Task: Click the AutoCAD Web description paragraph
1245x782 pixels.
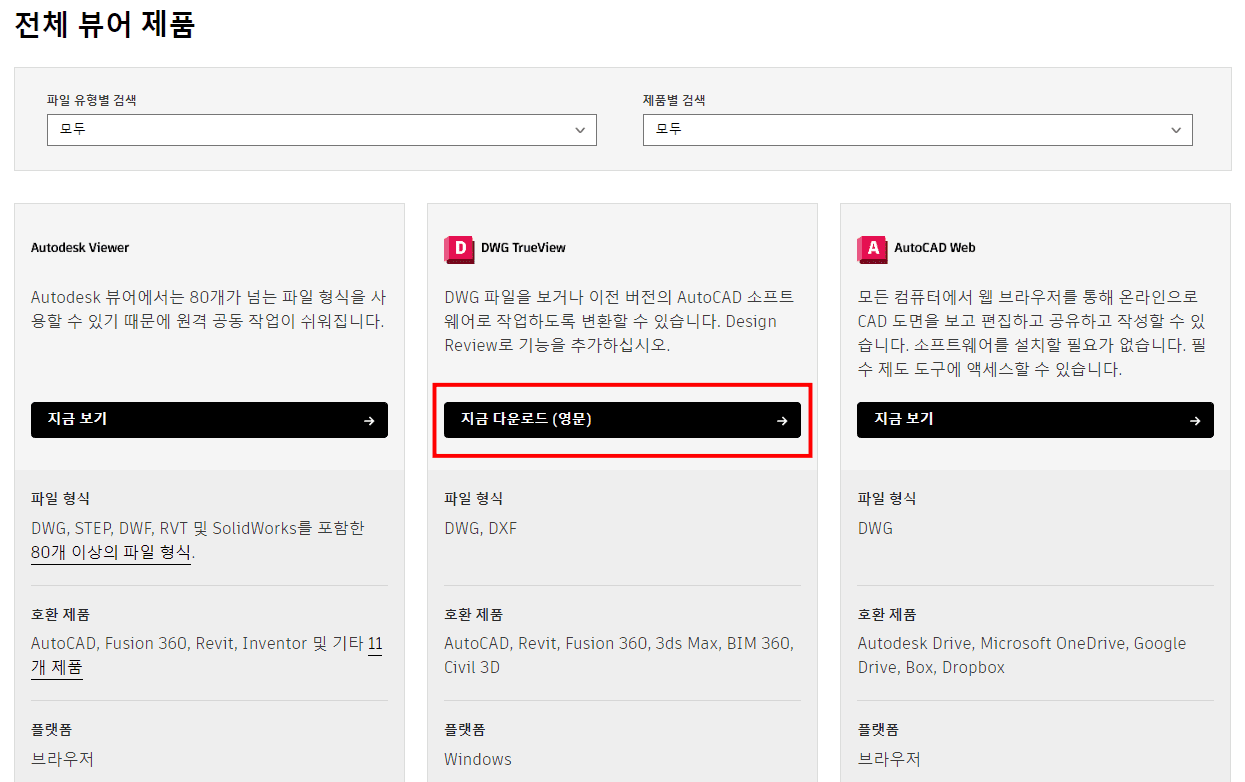Action: [1032, 333]
